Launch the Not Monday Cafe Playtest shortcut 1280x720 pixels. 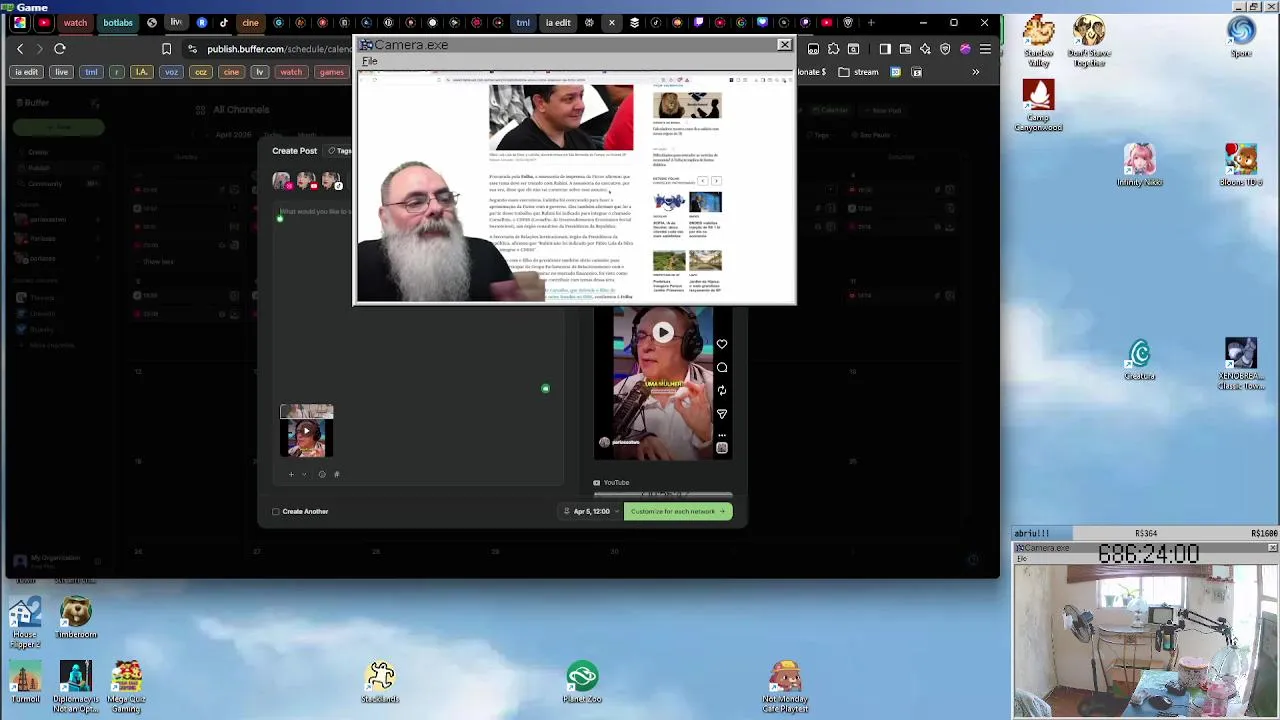click(785, 687)
